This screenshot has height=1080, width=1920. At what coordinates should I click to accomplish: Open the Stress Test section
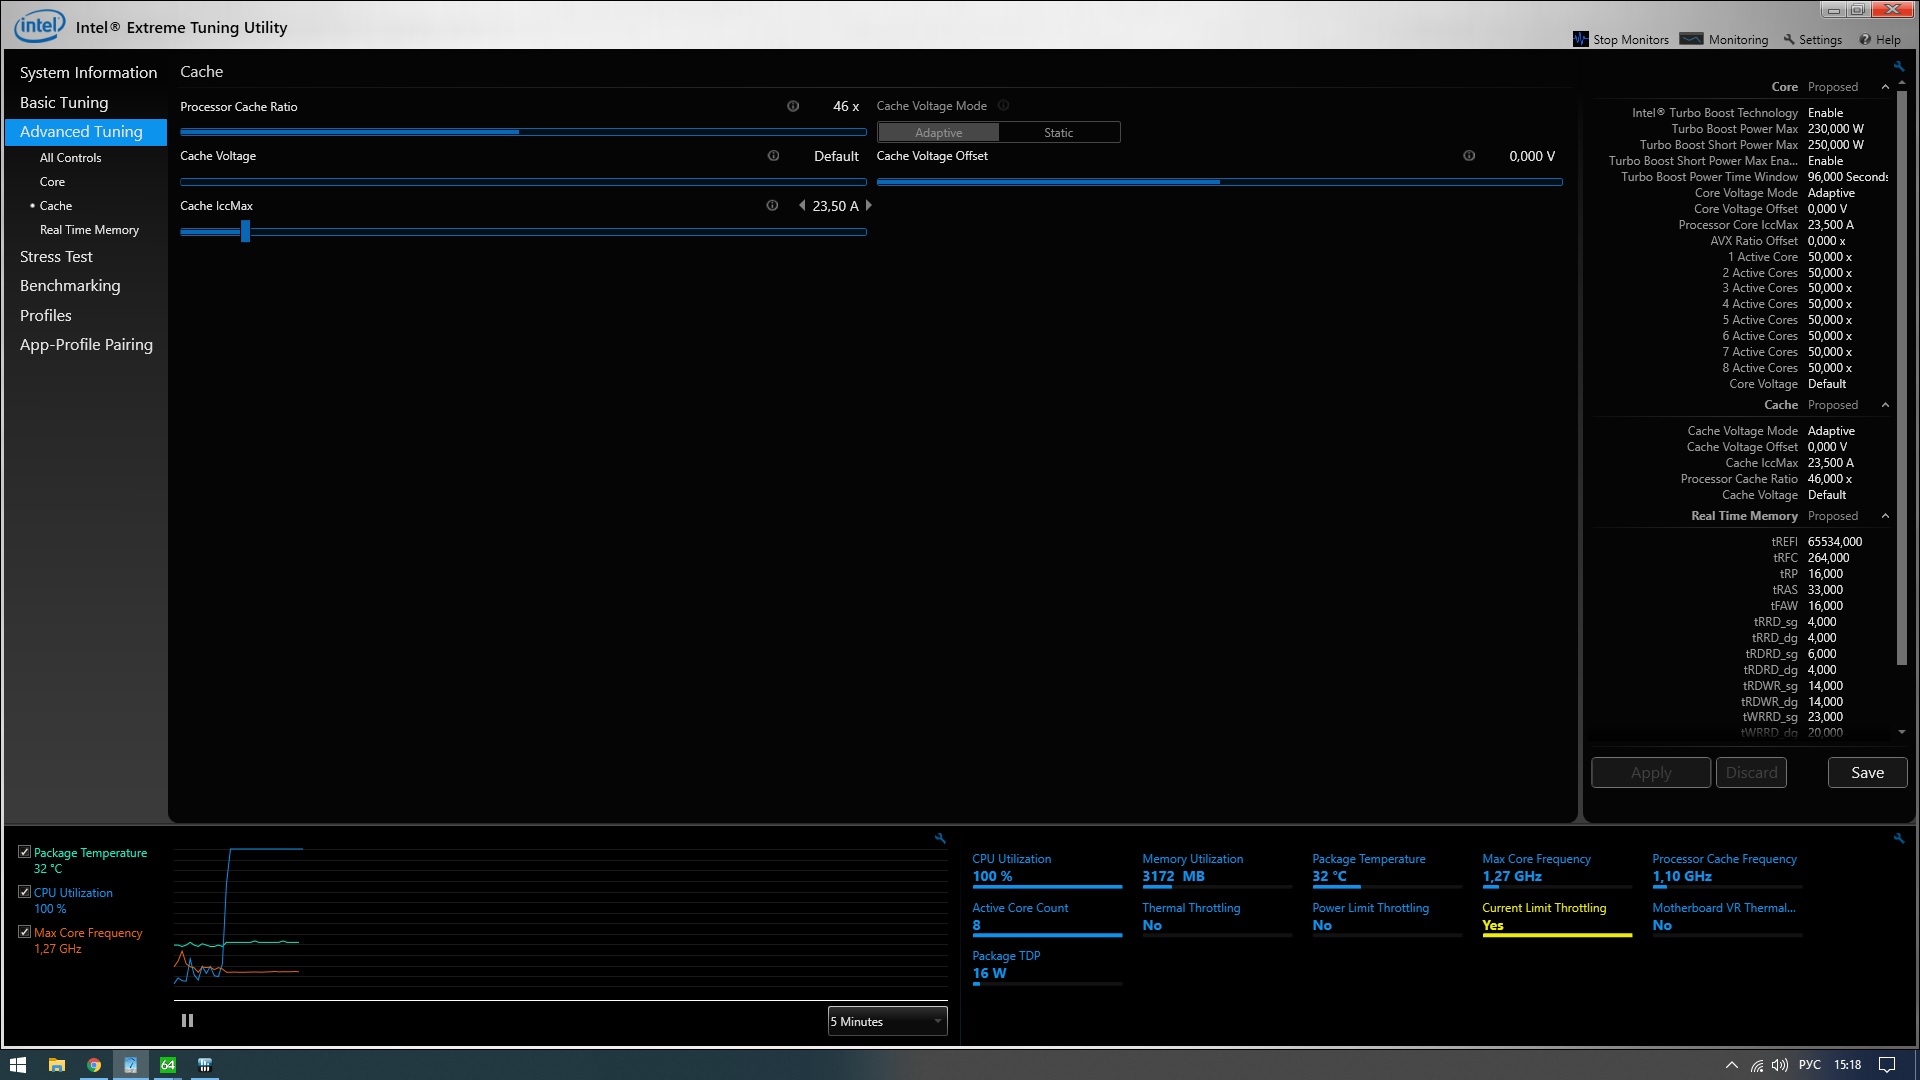tap(56, 257)
